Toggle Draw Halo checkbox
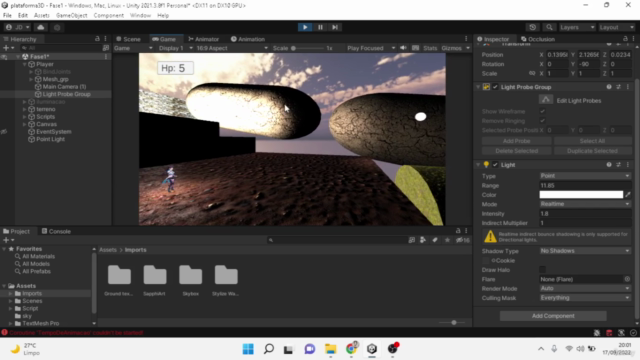This screenshot has height=360, width=640. [542, 269]
